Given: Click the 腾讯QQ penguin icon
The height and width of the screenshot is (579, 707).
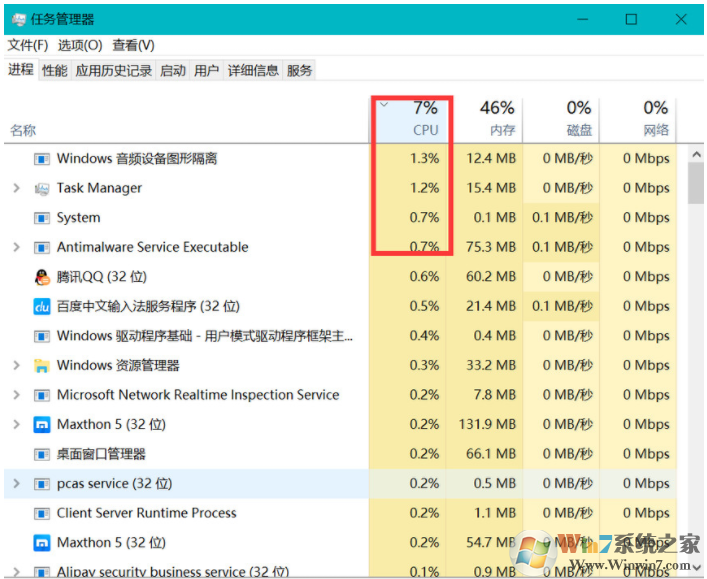Looking at the screenshot, I should 42,277.
